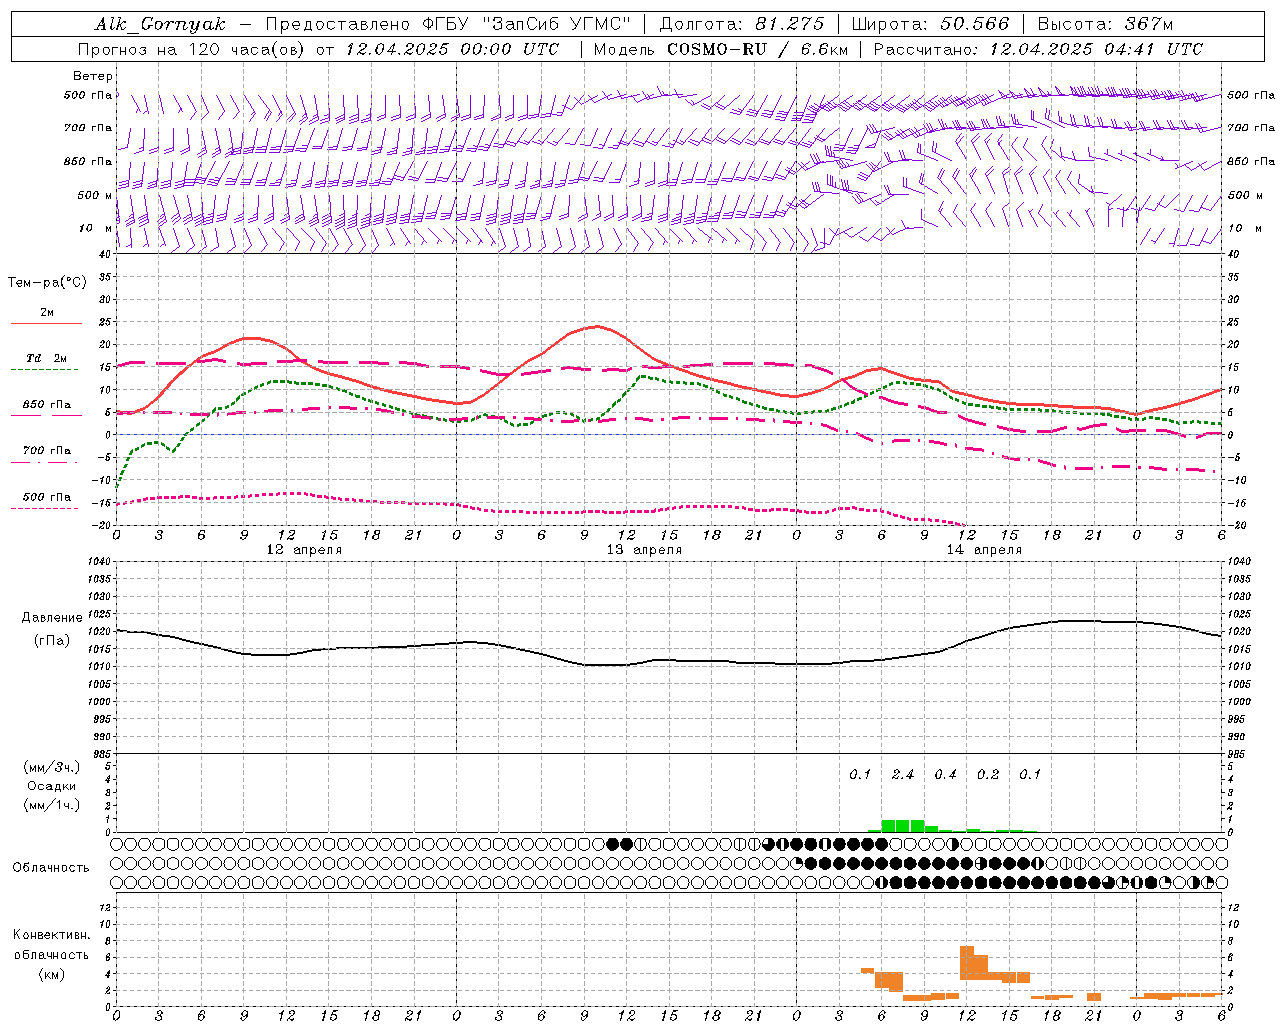The width and height of the screenshot is (1280, 1024).
Task: Click the model label COSMO-RU / 6.6км
Action: point(758,49)
